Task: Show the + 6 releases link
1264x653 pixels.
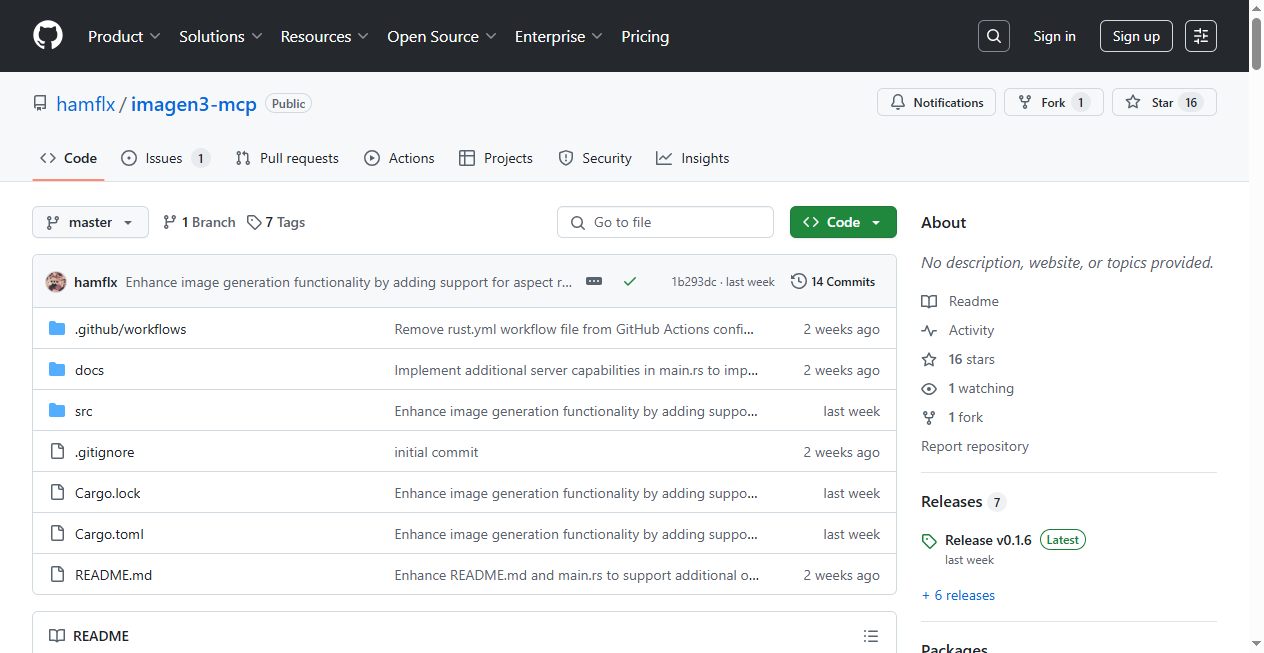Action: pyautogui.click(x=958, y=595)
